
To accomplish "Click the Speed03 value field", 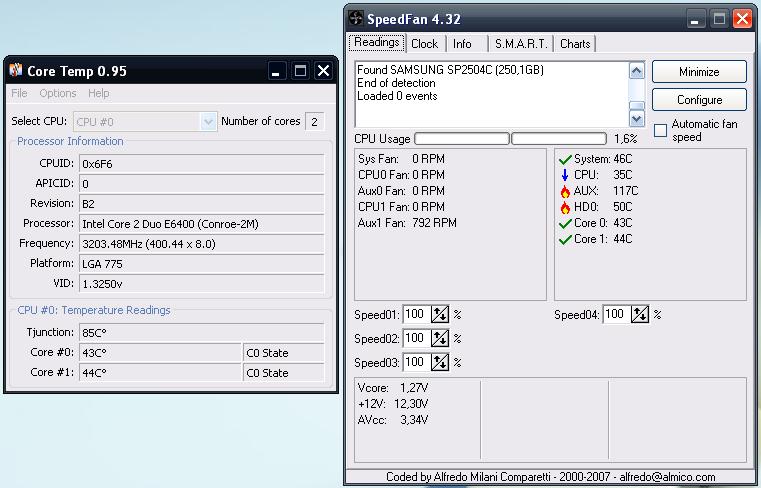I will [x=416, y=362].
